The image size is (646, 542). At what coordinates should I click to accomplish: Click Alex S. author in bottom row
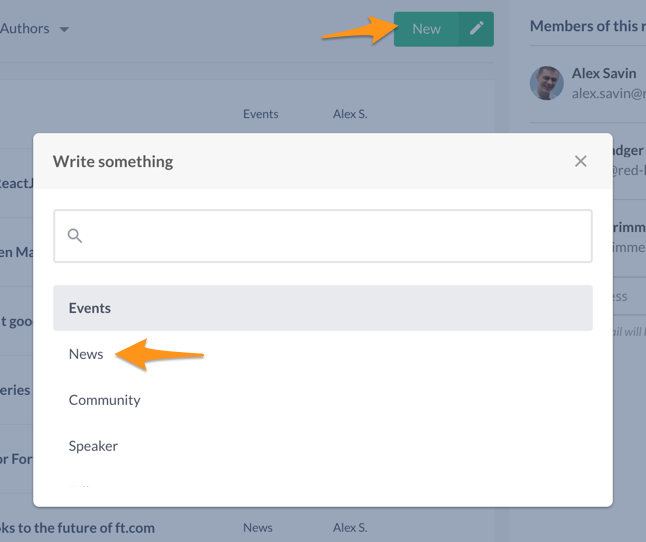click(x=350, y=527)
